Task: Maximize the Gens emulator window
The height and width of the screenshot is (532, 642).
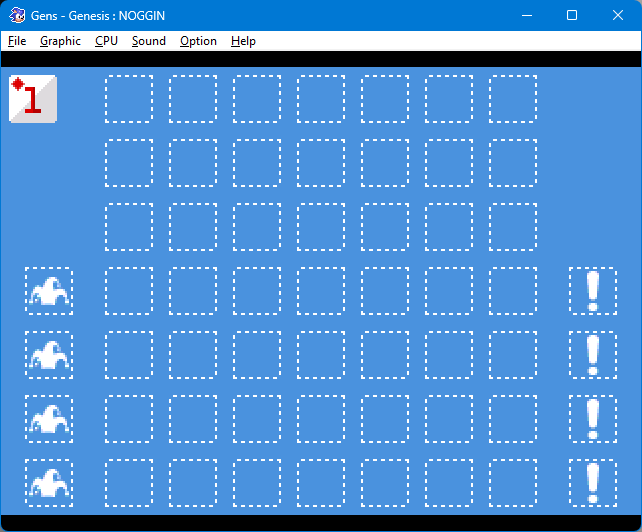Action: click(572, 16)
